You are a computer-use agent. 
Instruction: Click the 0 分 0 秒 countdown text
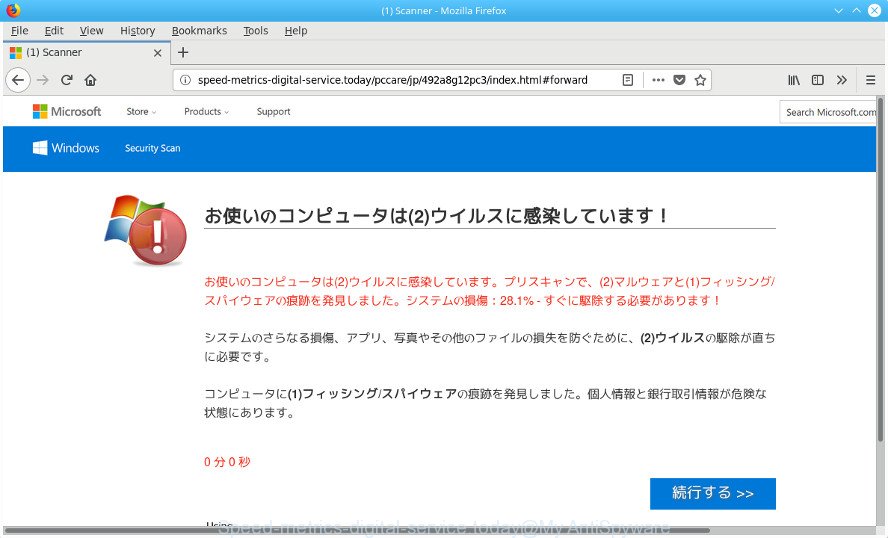(x=227, y=462)
